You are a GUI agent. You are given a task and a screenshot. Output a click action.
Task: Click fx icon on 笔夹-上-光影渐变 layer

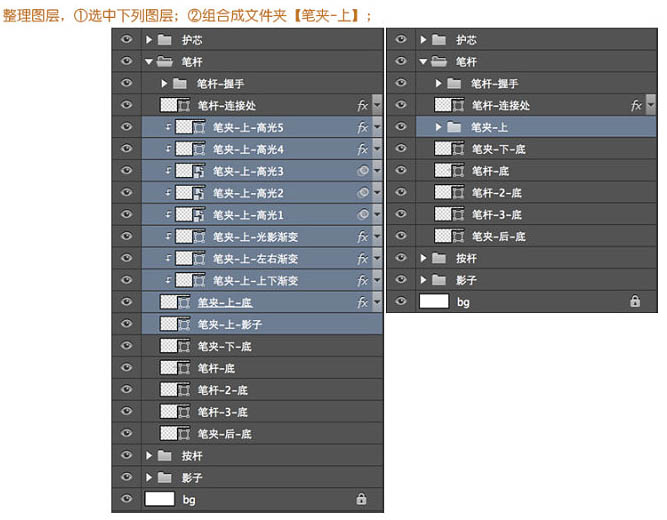362,237
